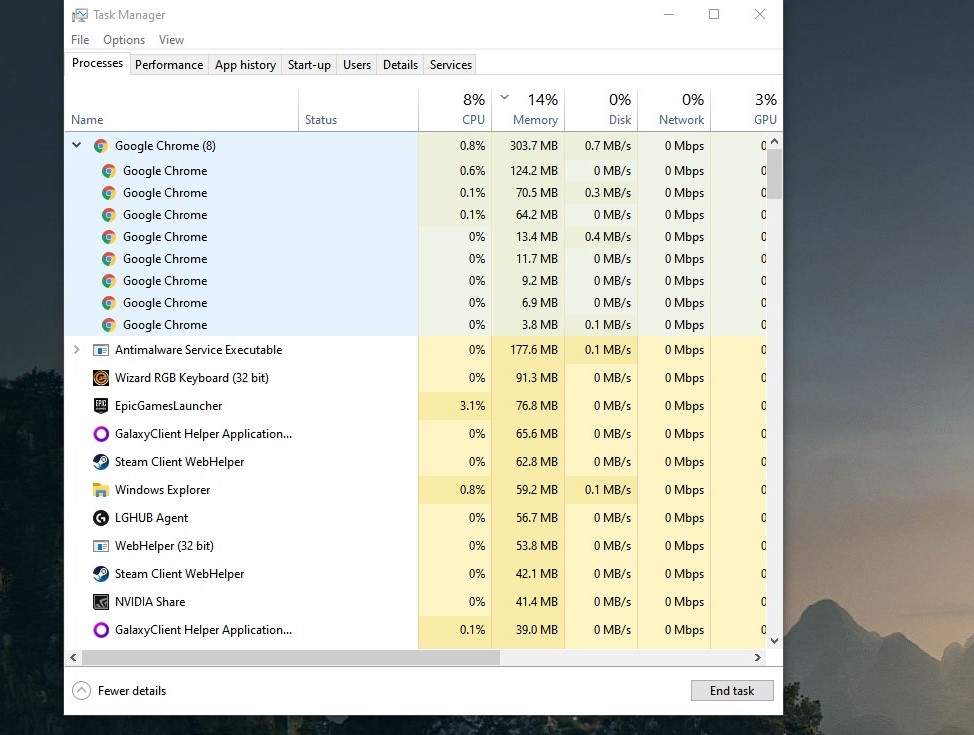974x735 pixels.
Task: Expand the Antimalware Service Executable group
Action: [76, 349]
